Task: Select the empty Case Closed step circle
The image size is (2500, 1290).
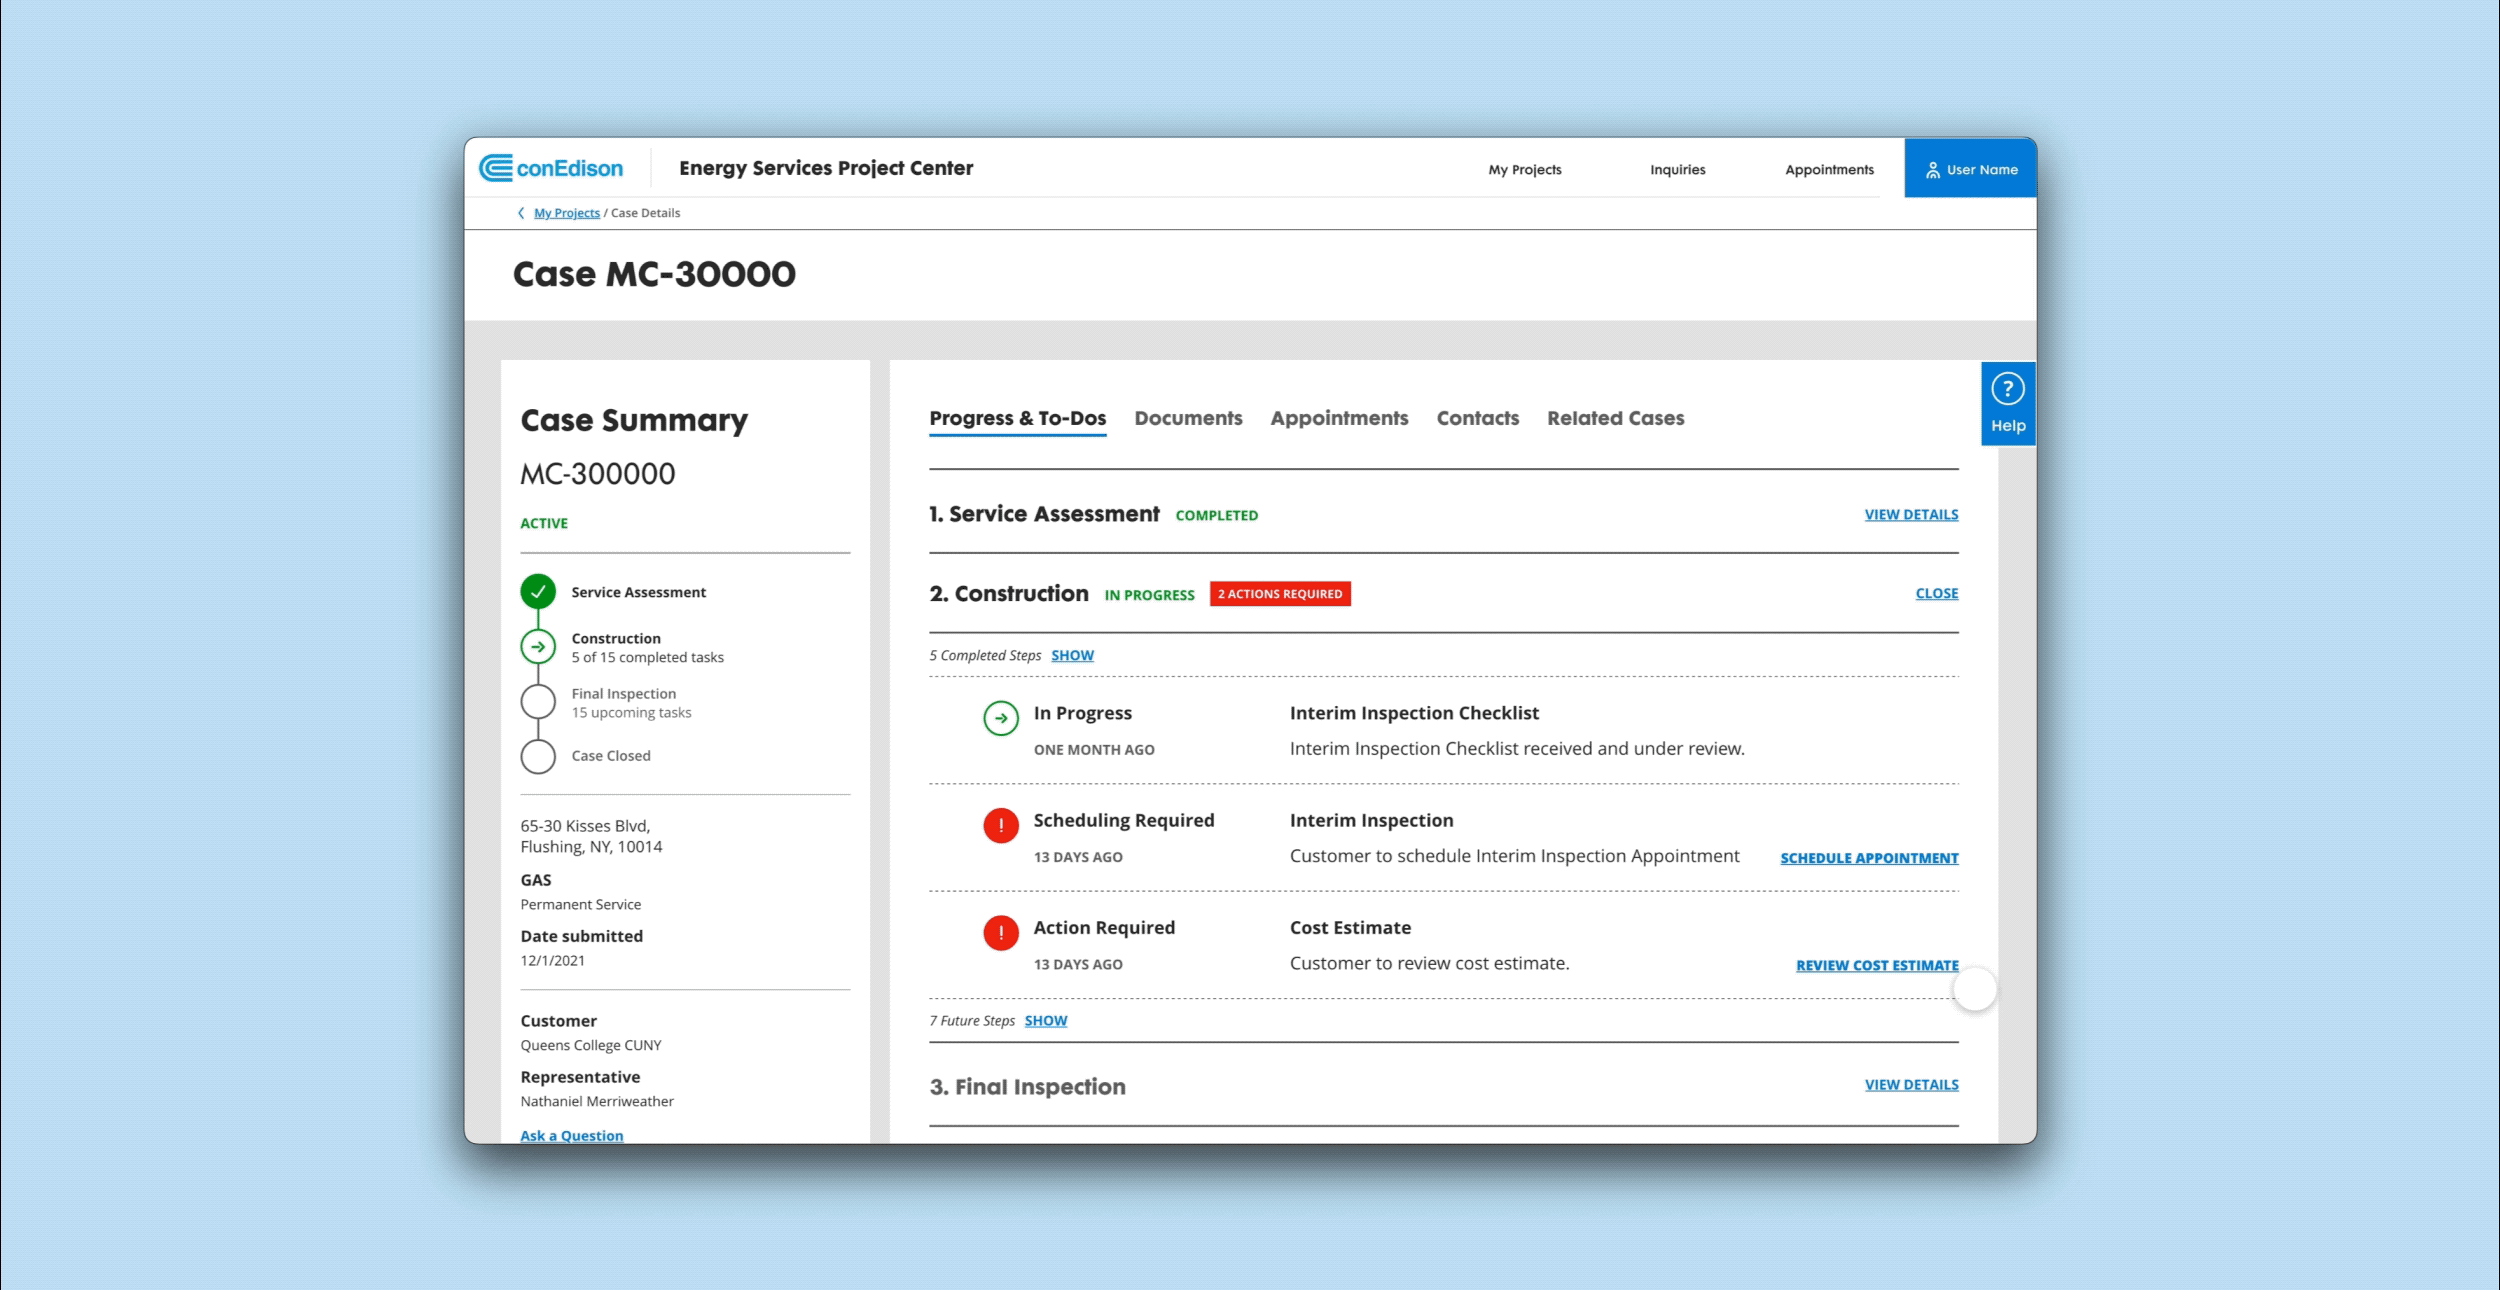Action: point(538,756)
